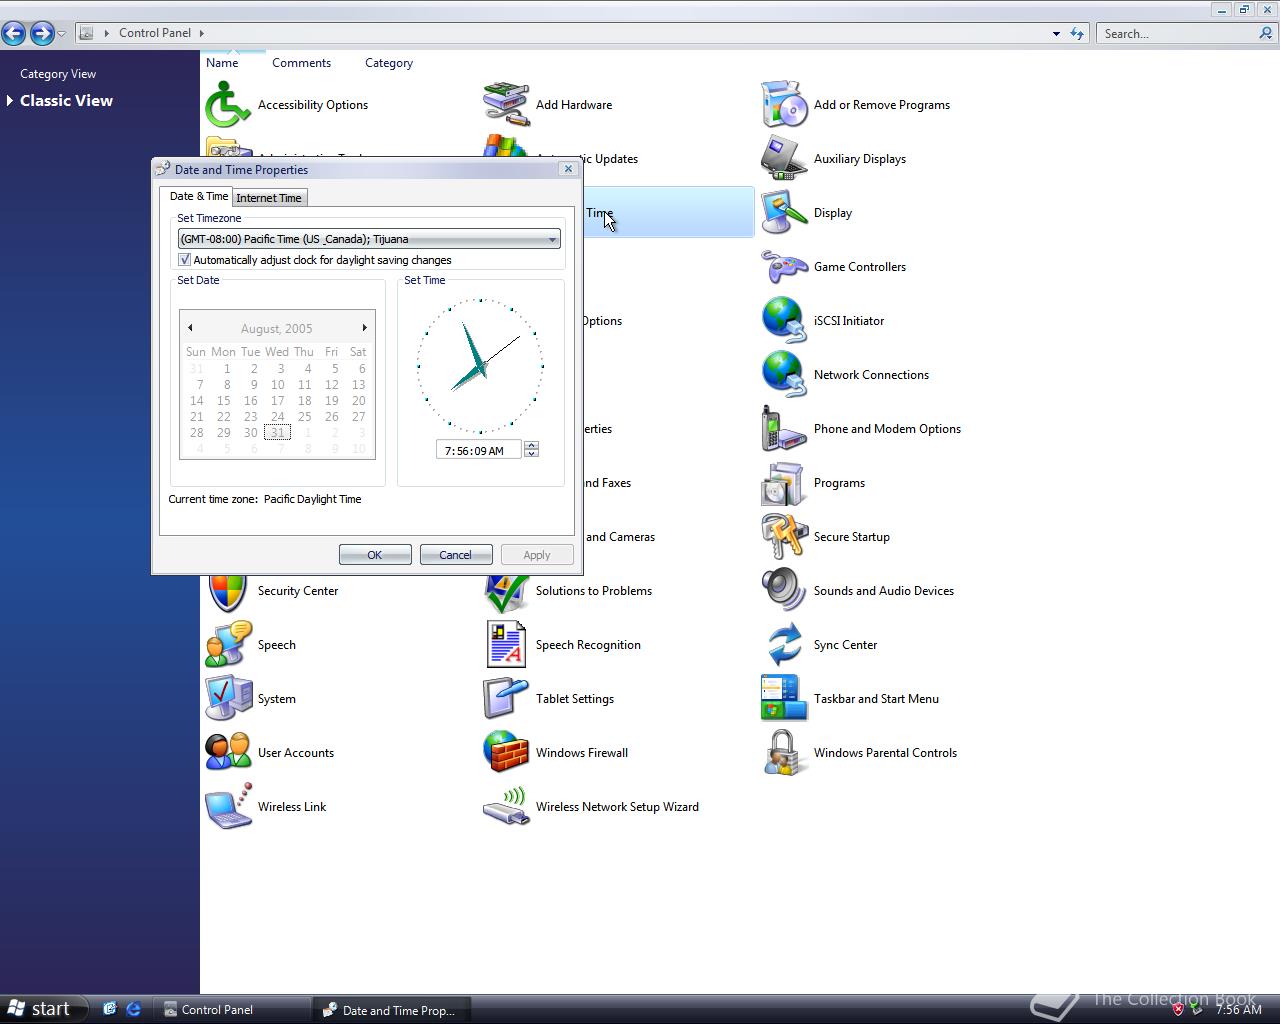
Task: Sort by Name column header
Action: click(222, 63)
